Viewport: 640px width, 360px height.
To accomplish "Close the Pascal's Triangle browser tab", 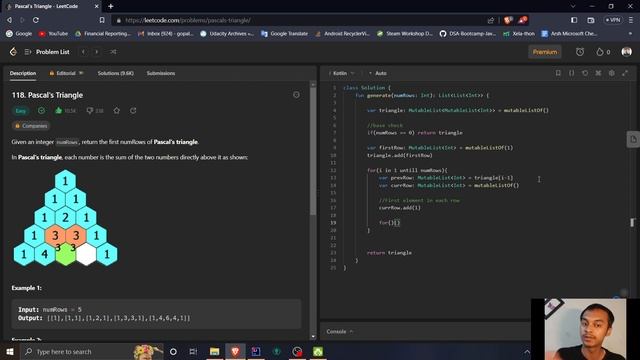I will point(97,6).
